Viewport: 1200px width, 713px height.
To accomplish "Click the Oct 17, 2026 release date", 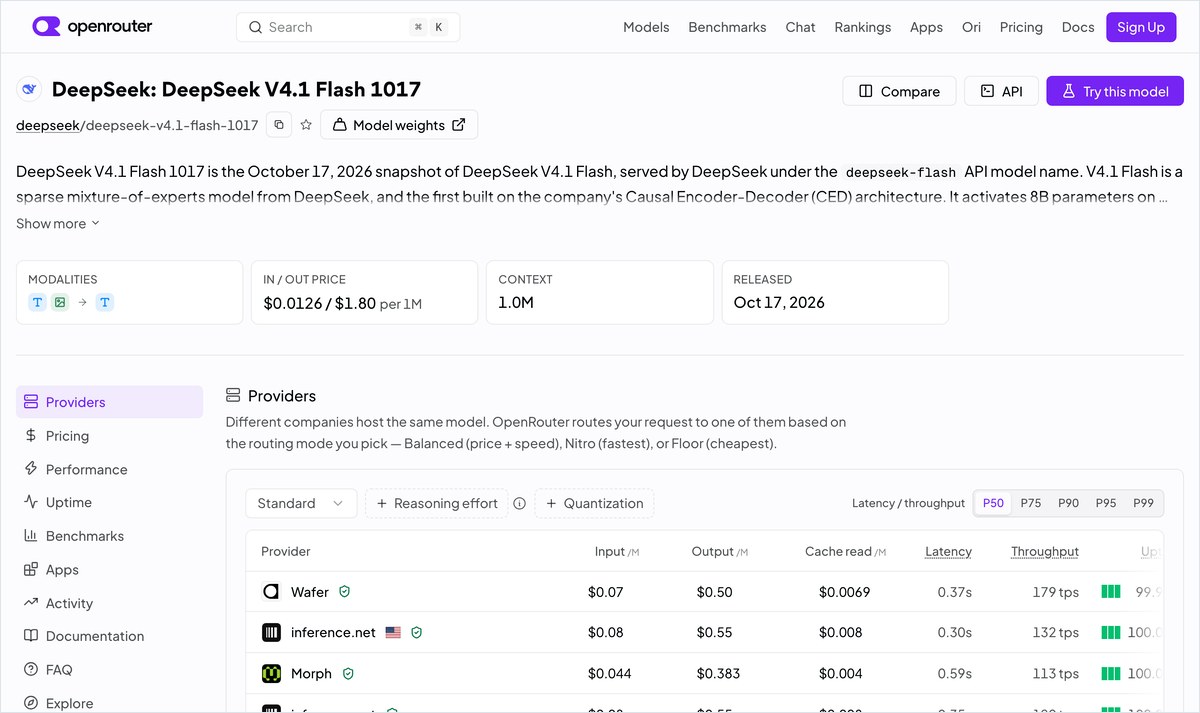I will [779, 302].
